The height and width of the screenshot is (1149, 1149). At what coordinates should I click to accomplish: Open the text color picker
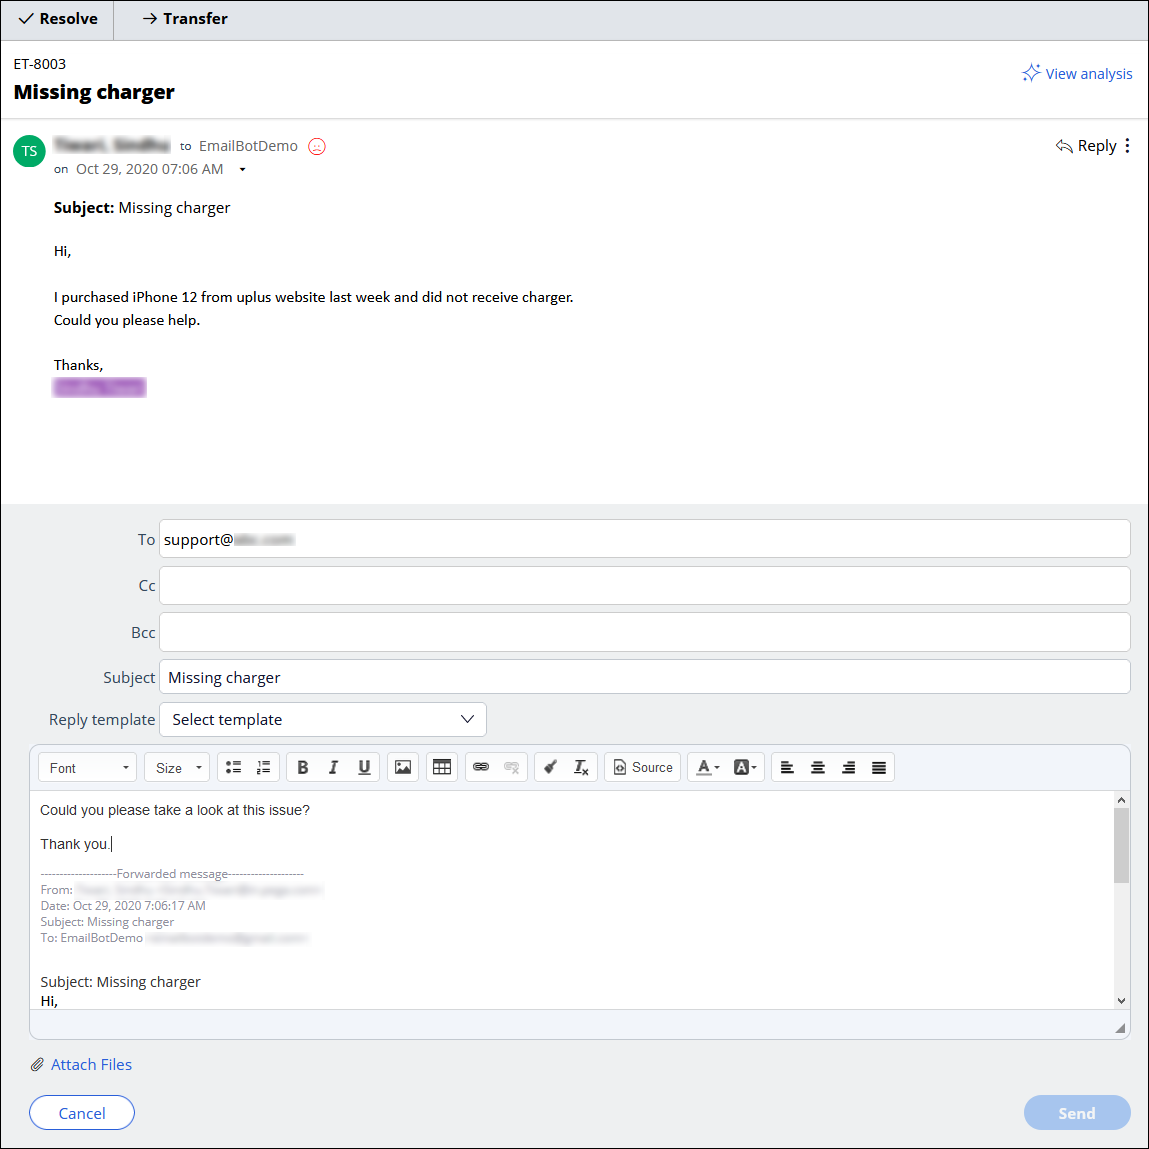[708, 767]
